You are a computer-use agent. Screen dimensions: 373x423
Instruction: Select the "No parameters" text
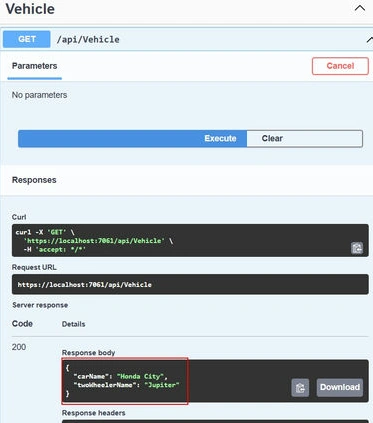39,95
